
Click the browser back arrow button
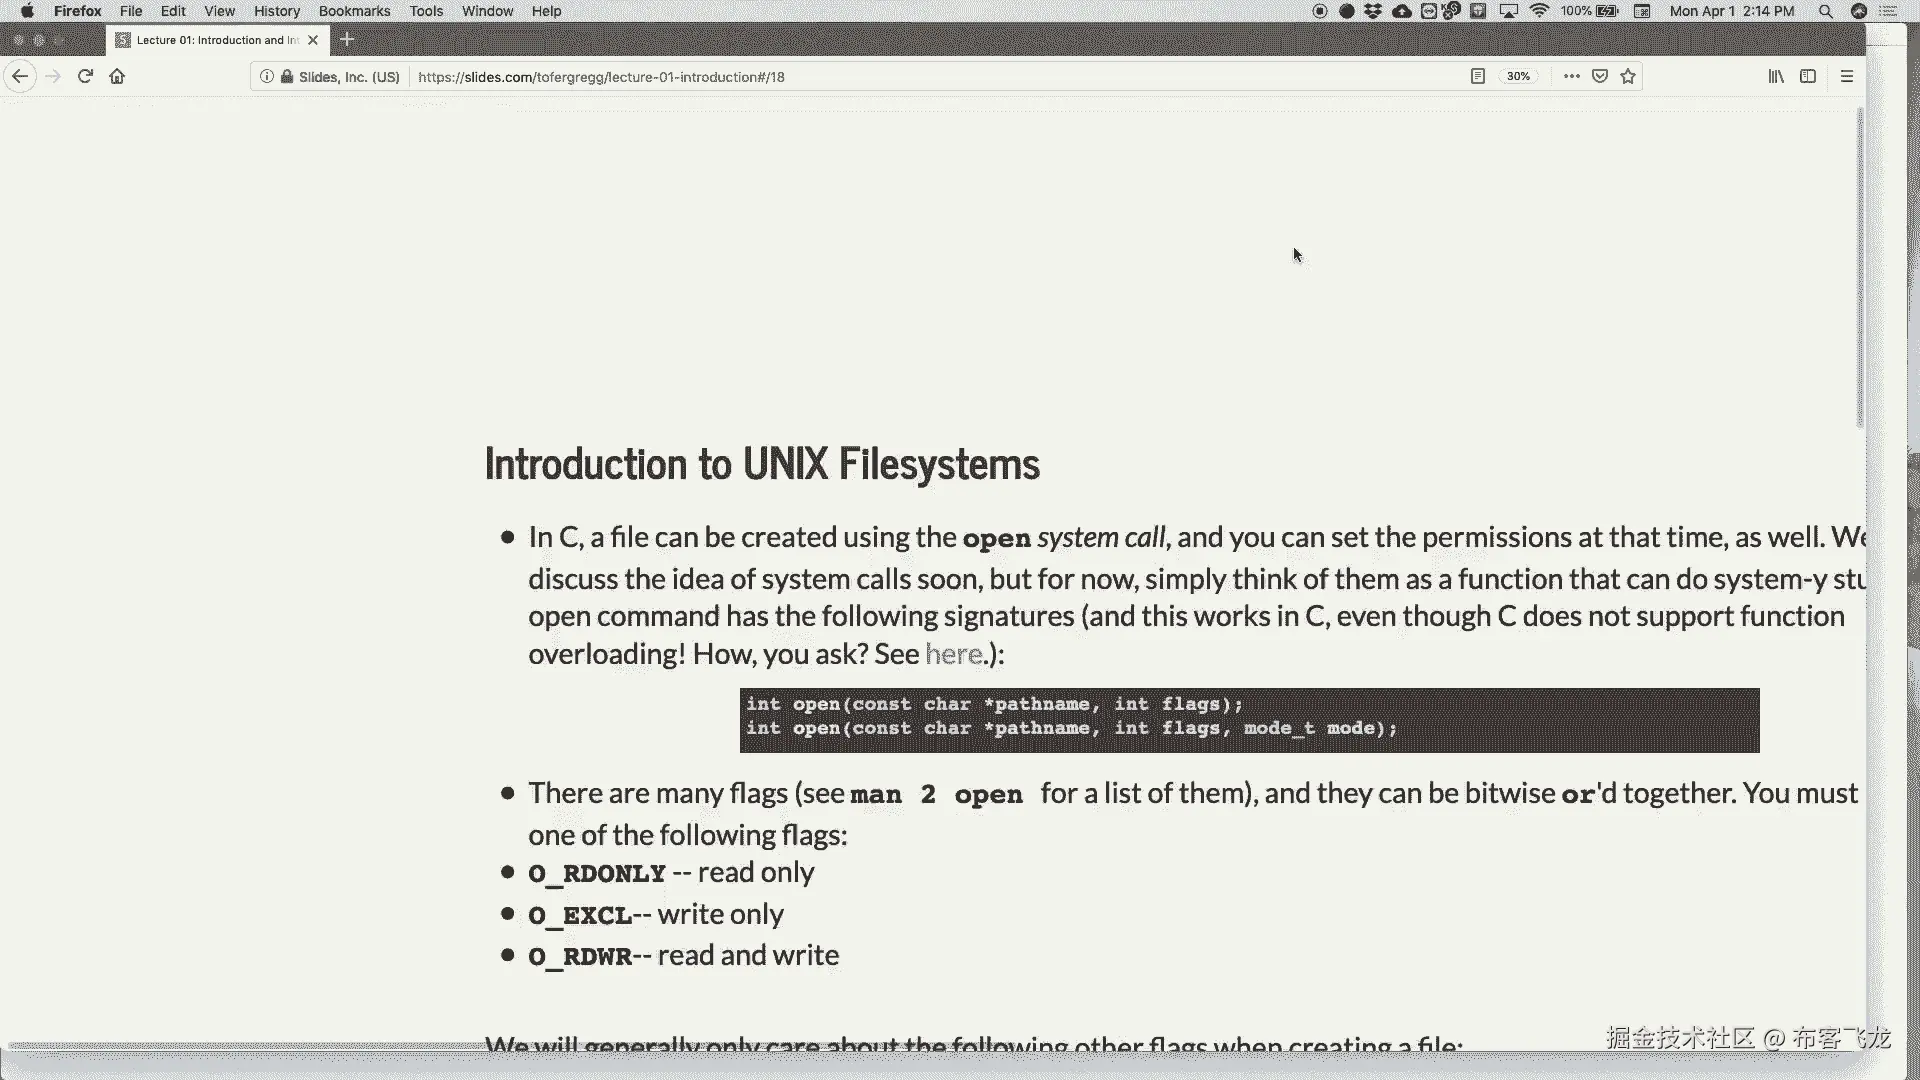(20, 76)
